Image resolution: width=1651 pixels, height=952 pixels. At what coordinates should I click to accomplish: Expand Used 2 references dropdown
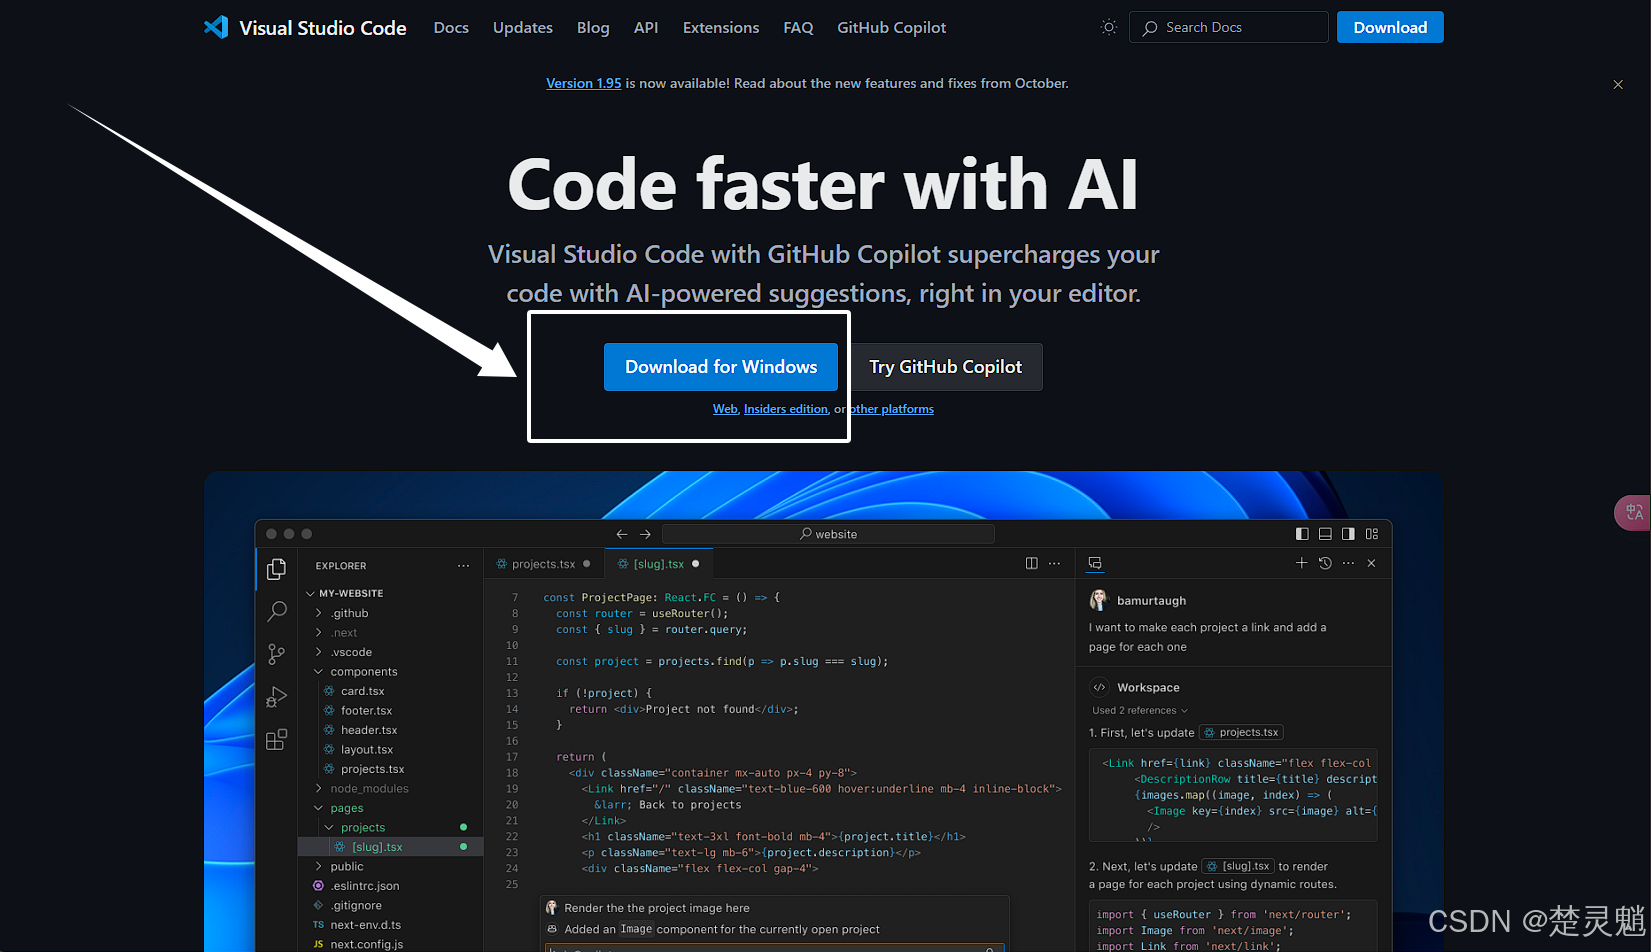[x=1140, y=711]
